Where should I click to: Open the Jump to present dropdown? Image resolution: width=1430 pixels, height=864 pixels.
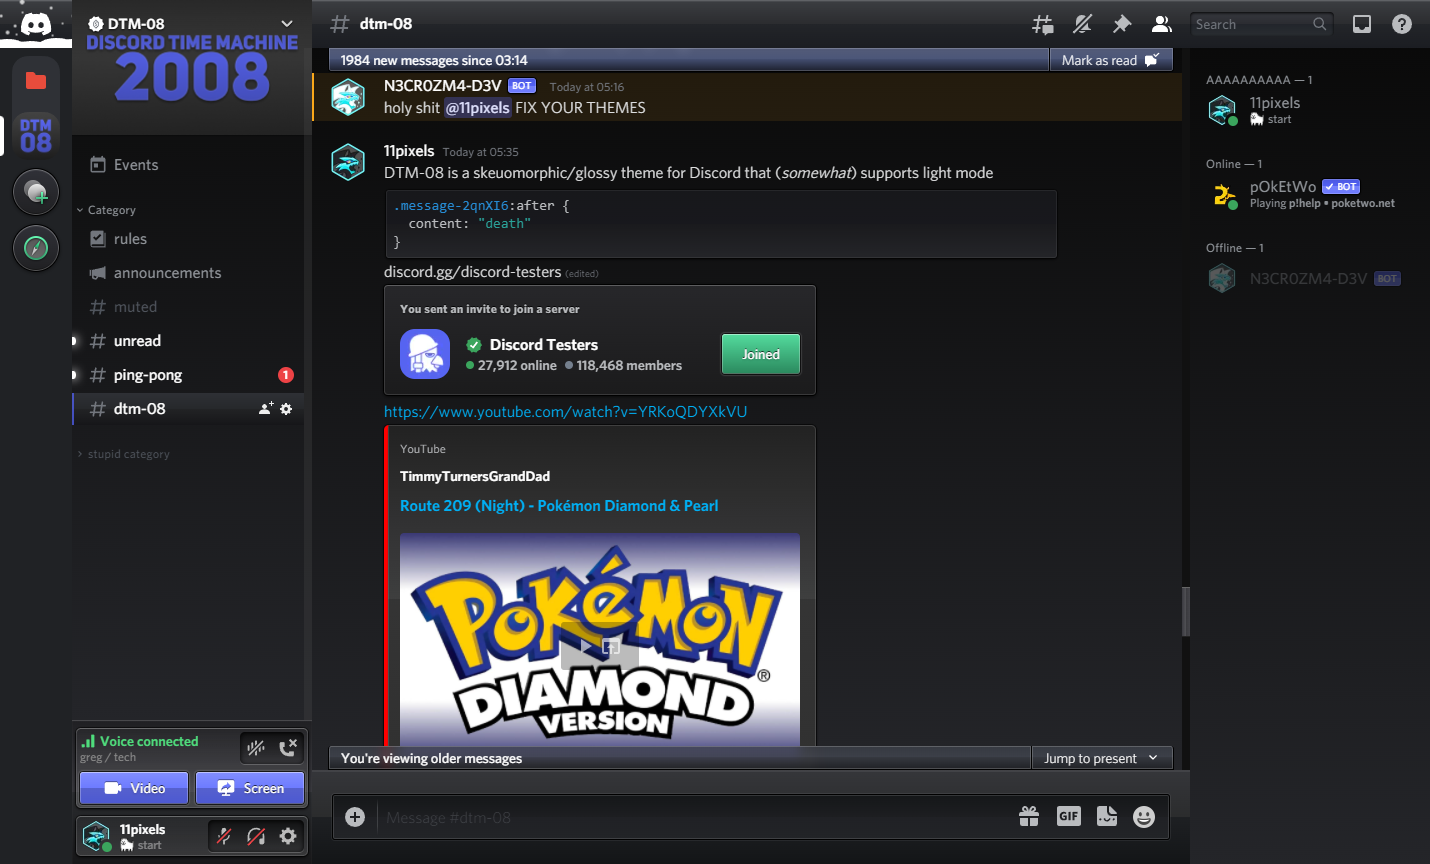point(1101,758)
